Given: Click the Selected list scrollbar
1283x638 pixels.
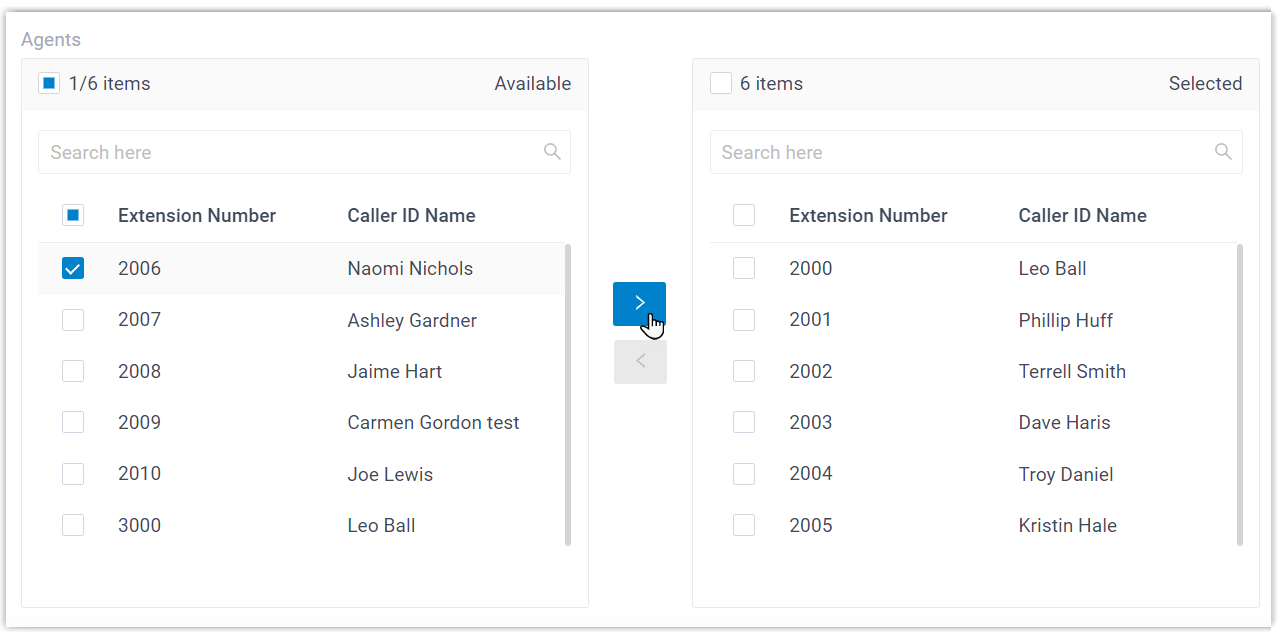Looking at the screenshot, I should 1240,394.
